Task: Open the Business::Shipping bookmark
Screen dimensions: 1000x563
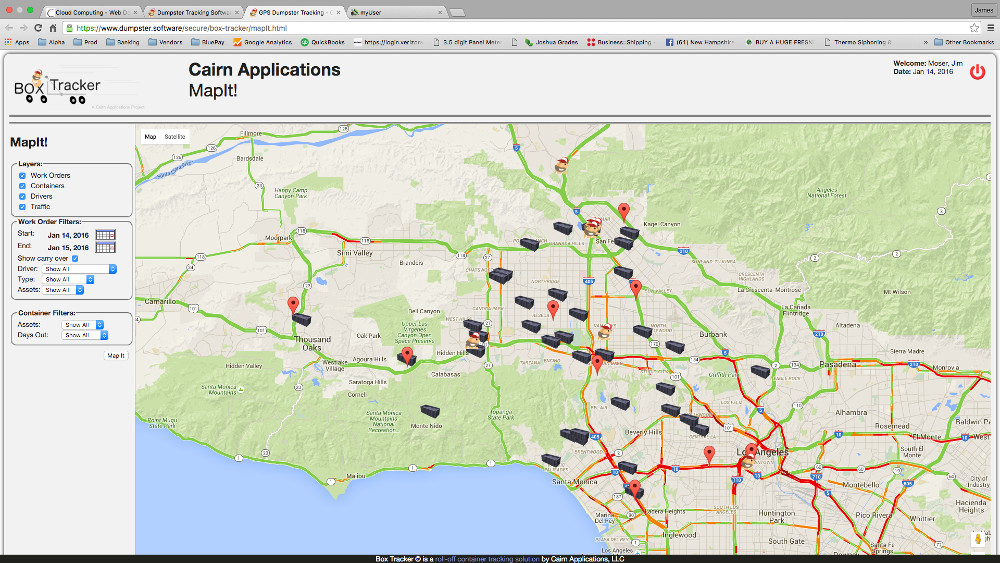Action: [620, 42]
